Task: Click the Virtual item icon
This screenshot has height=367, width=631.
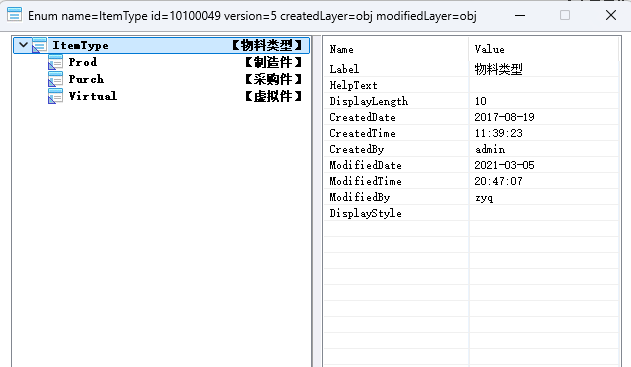Action: click(55, 96)
